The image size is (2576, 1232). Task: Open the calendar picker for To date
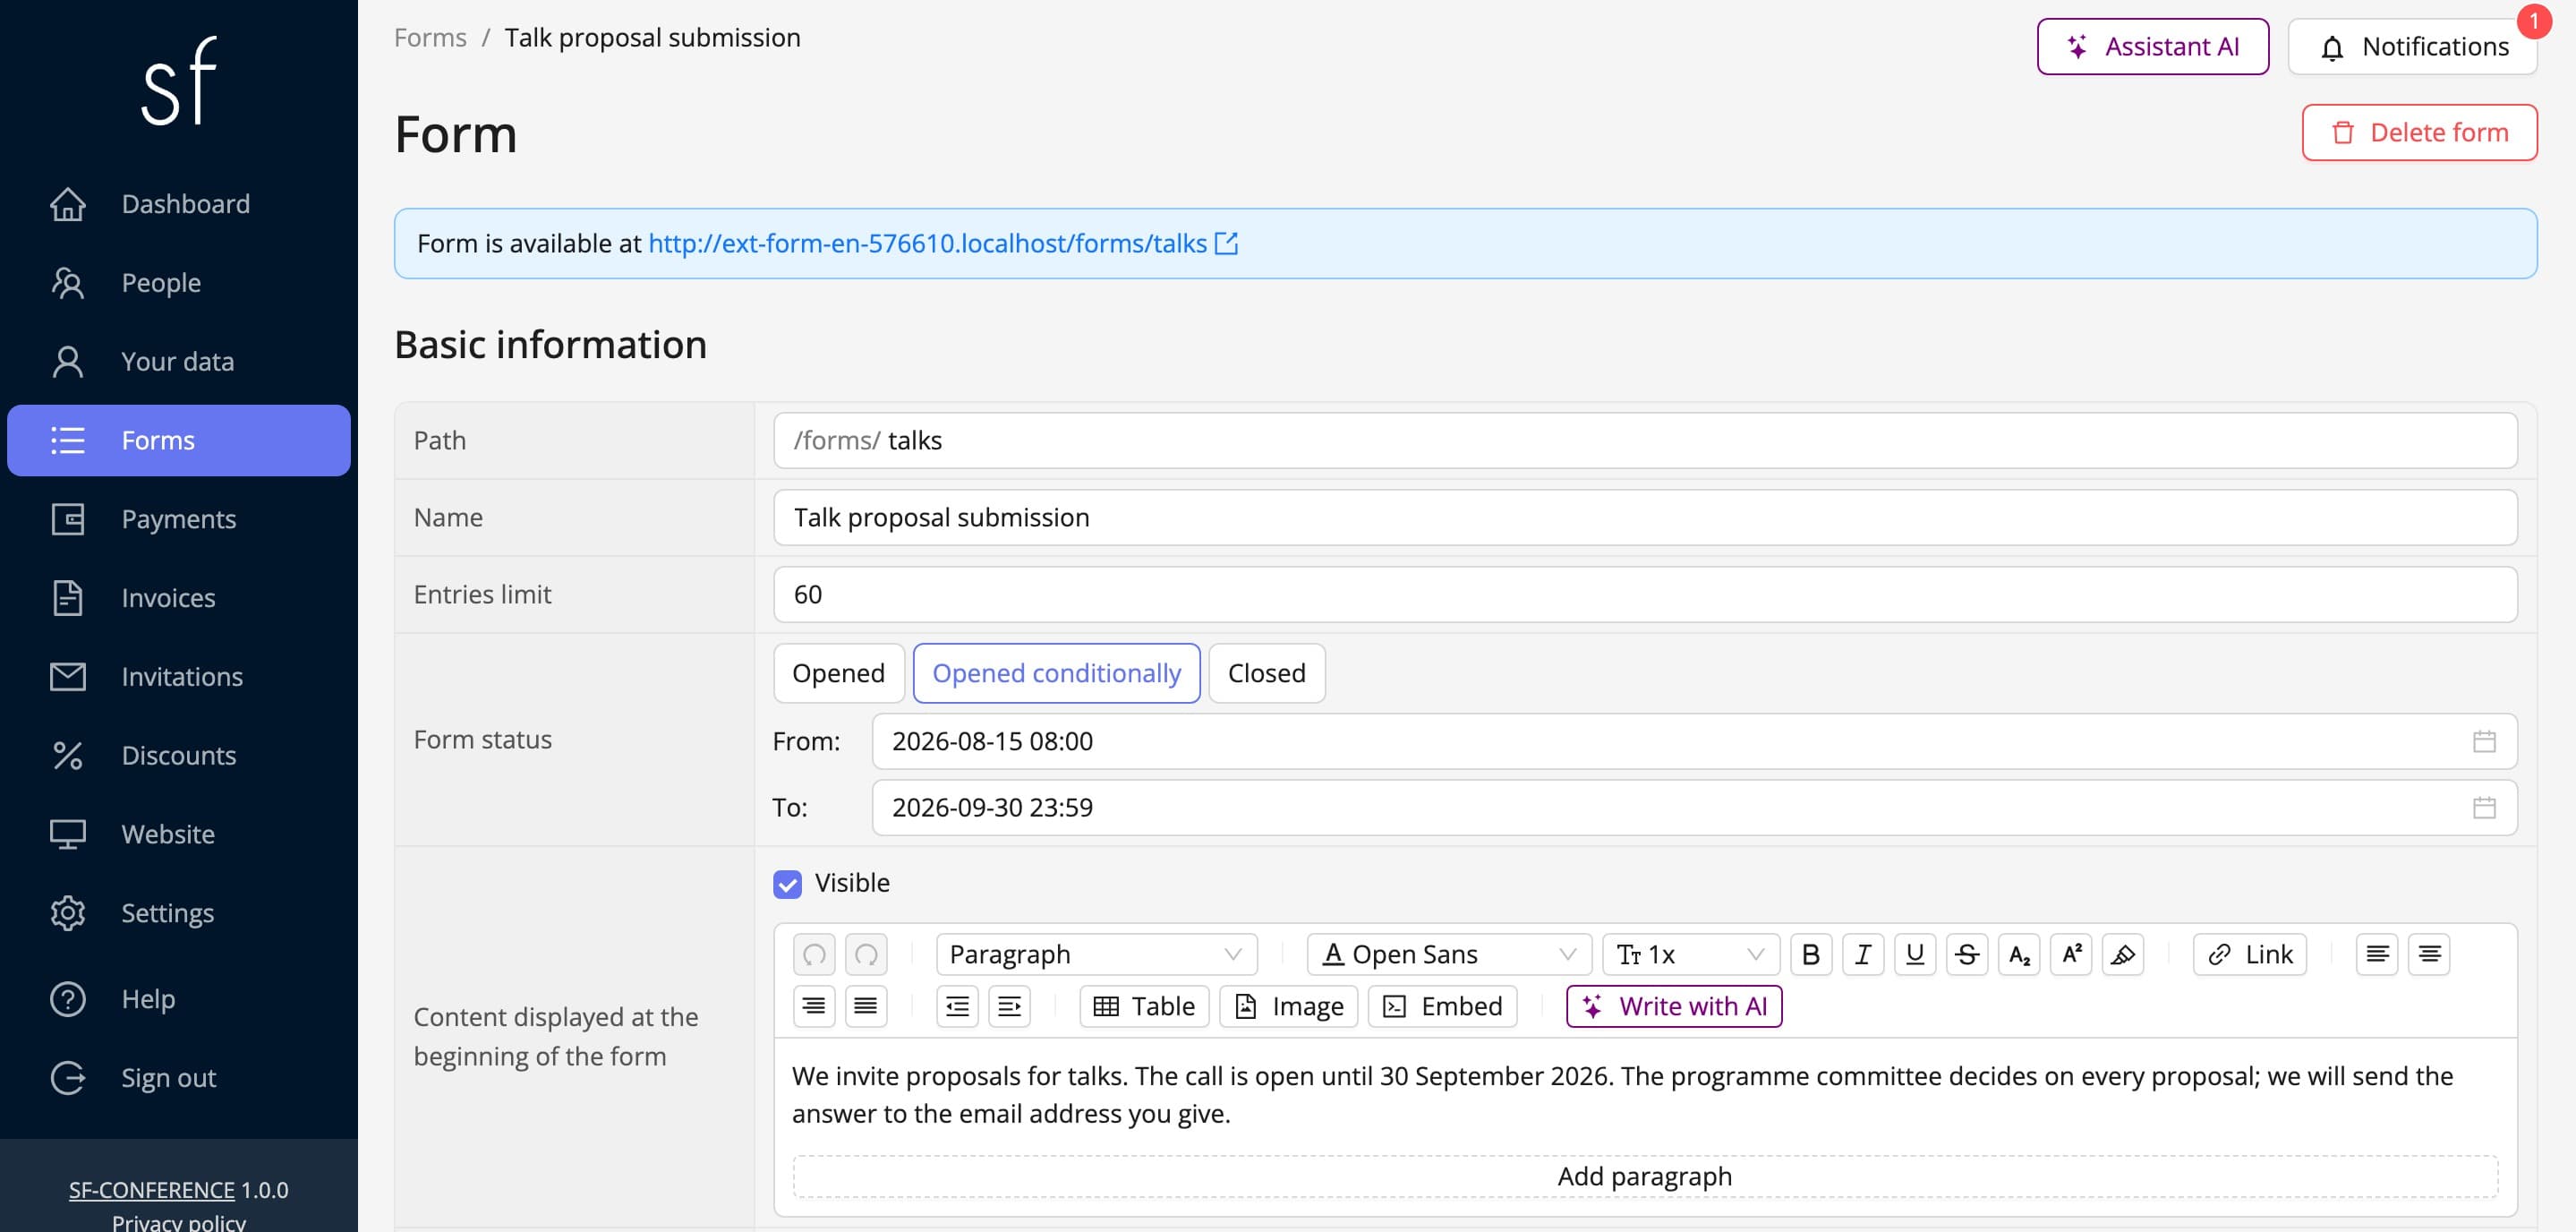point(2484,807)
